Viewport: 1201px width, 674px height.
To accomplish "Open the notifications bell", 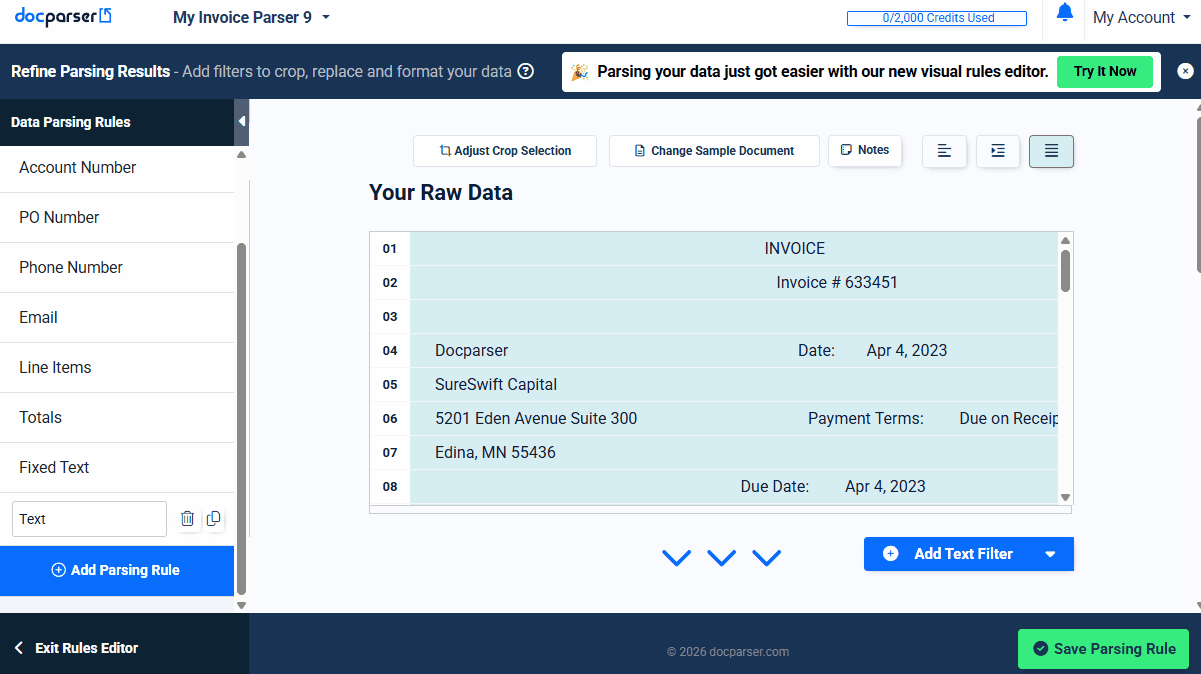I will (x=1064, y=13).
